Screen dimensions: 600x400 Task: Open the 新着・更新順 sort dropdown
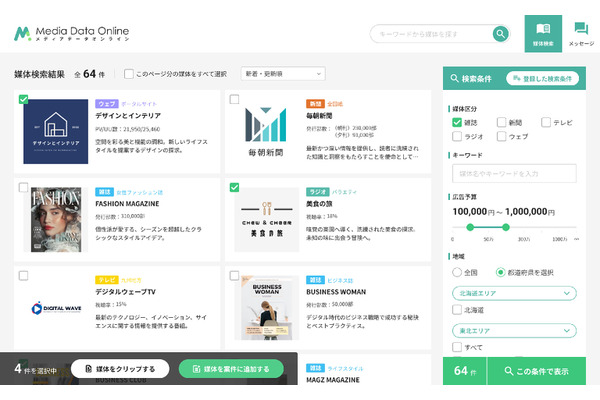tap(283, 73)
